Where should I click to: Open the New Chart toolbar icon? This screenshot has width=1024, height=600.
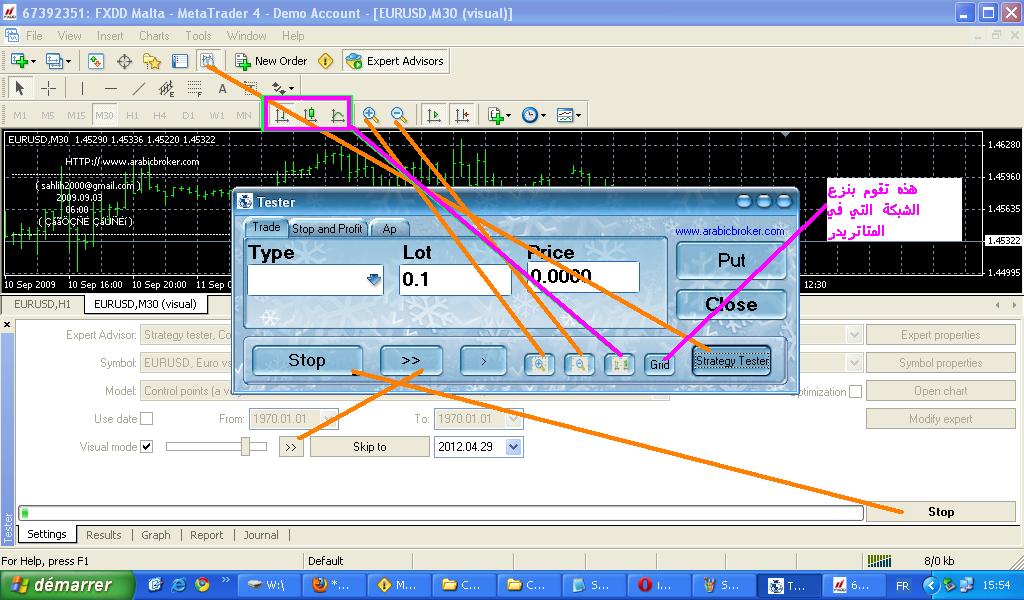[23, 61]
